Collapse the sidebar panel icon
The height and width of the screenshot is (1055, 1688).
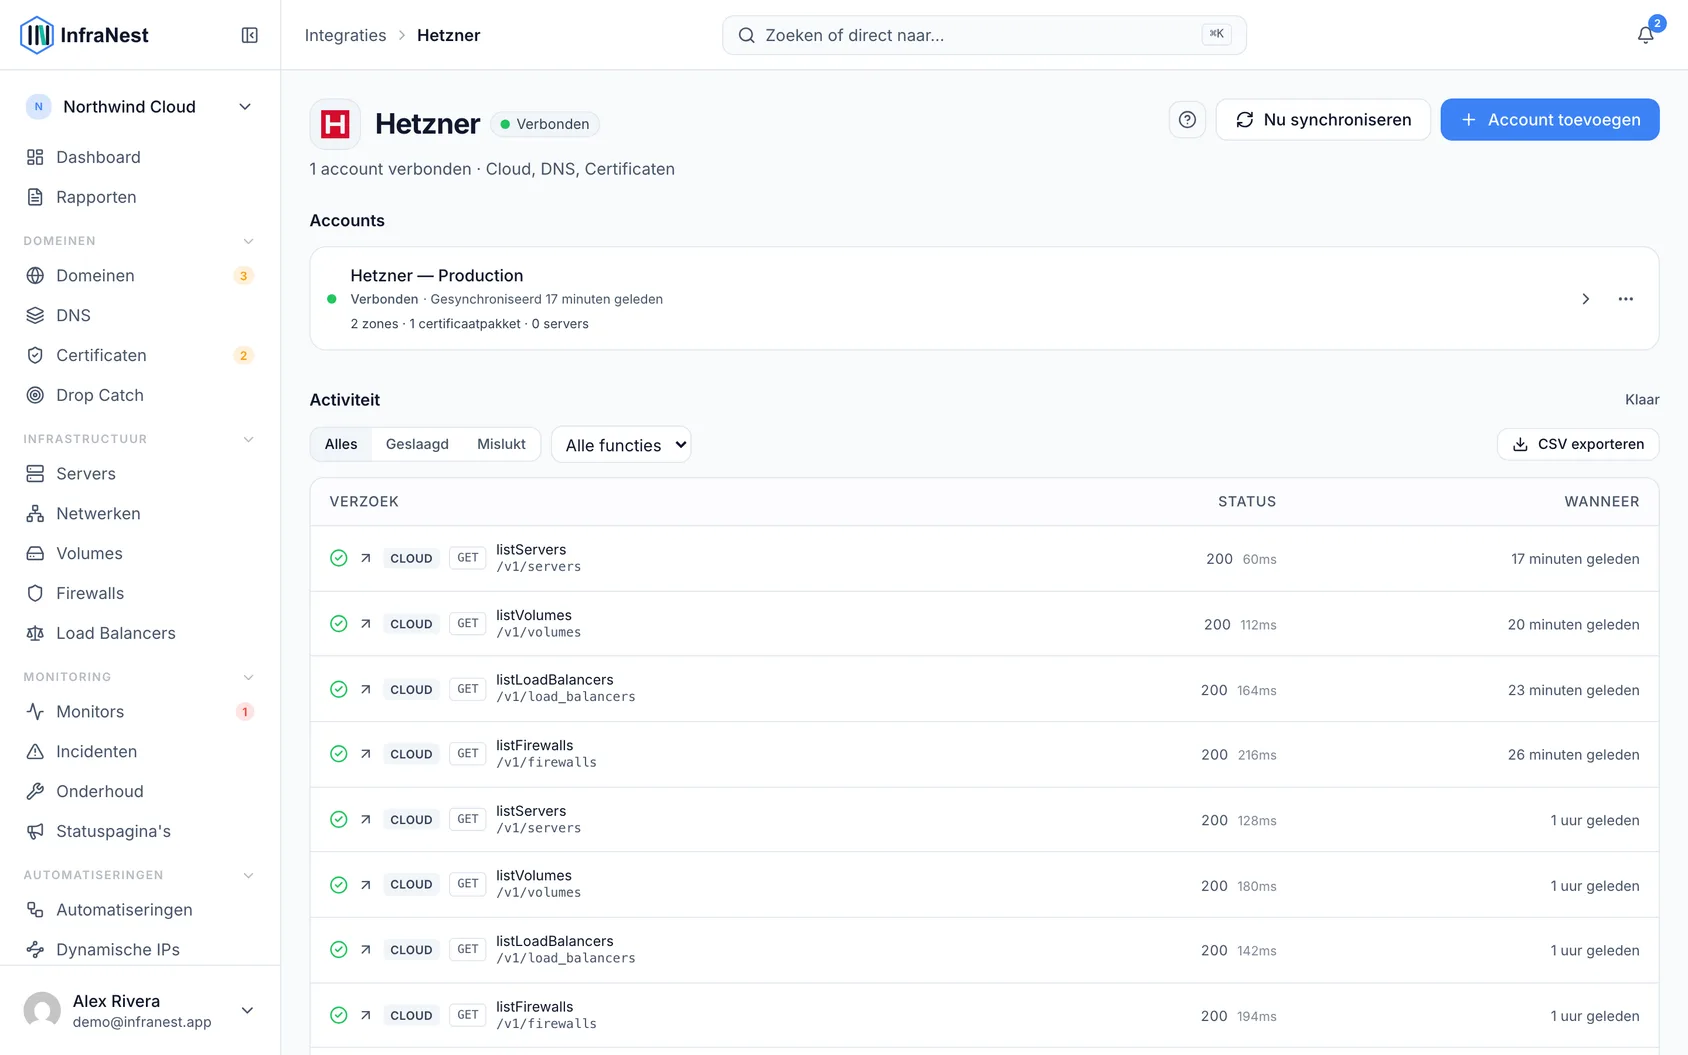coord(250,35)
